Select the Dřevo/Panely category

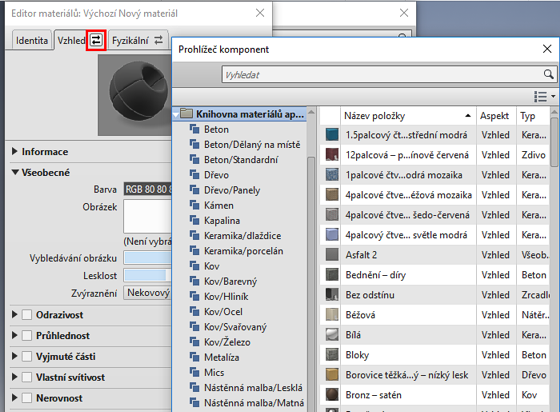(x=232, y=190)
